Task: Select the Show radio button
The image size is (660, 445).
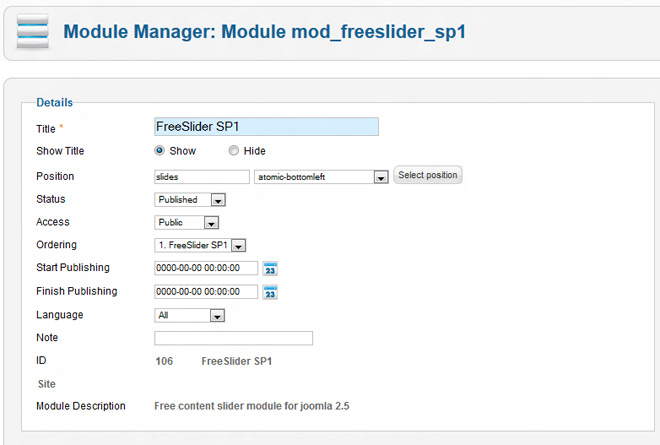Action: [x=160, y=151]
